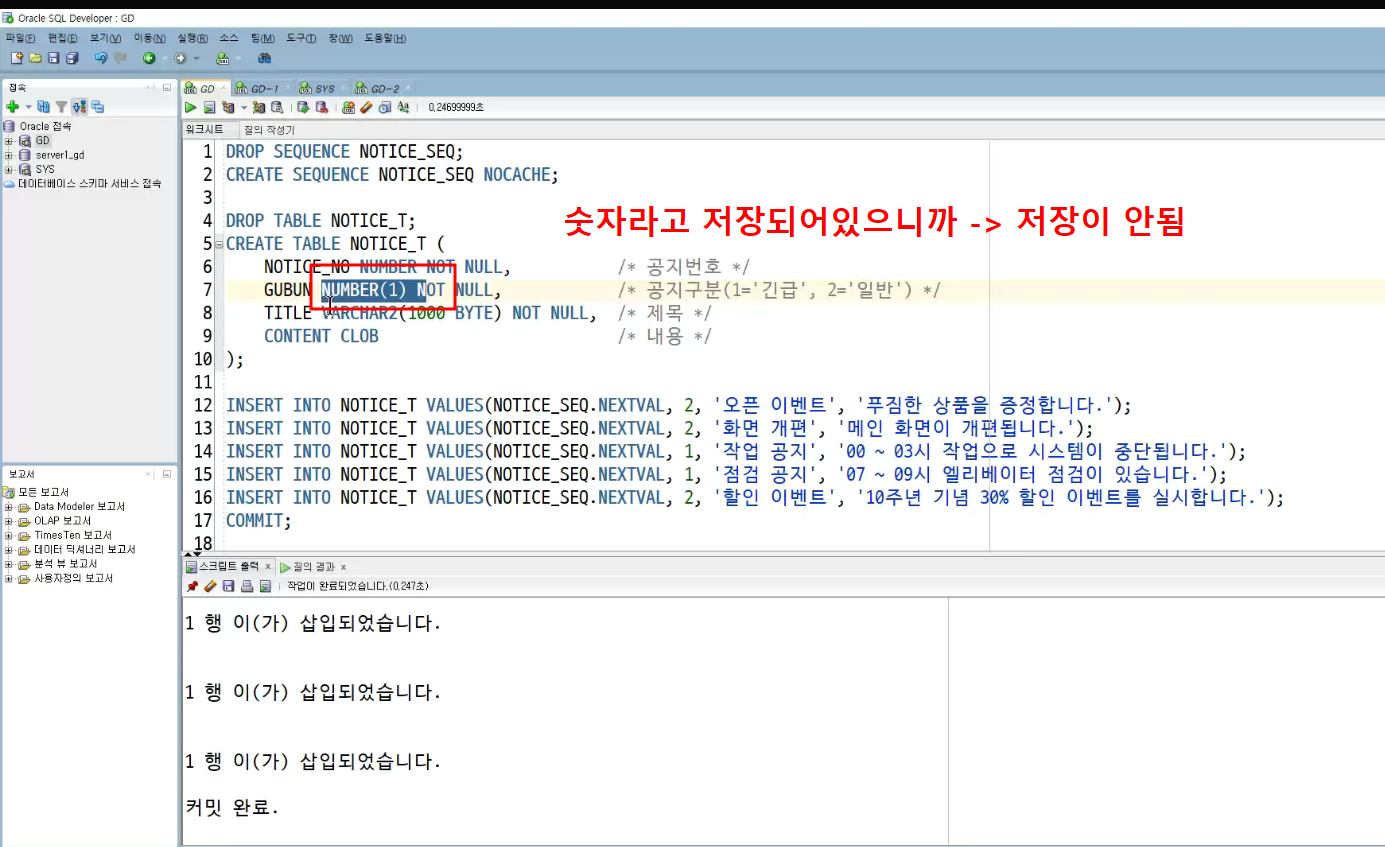The image size is (1385, 847).
Task: Save the worksheet with the single floppy-disk icon
Action: [53, 58]
